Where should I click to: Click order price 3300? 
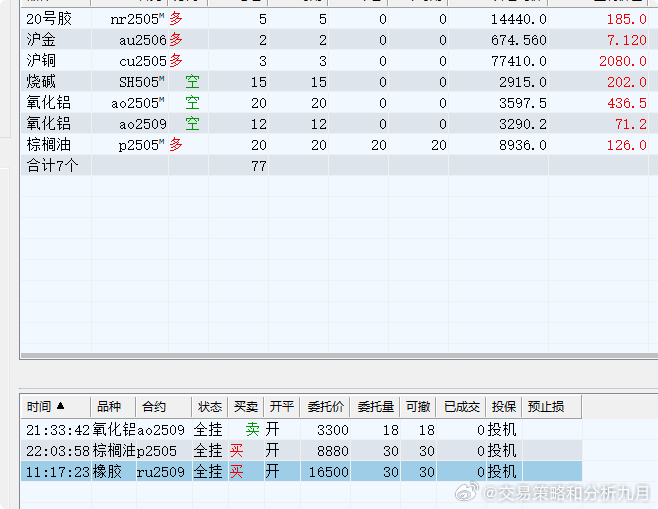[x=333, y=430]
